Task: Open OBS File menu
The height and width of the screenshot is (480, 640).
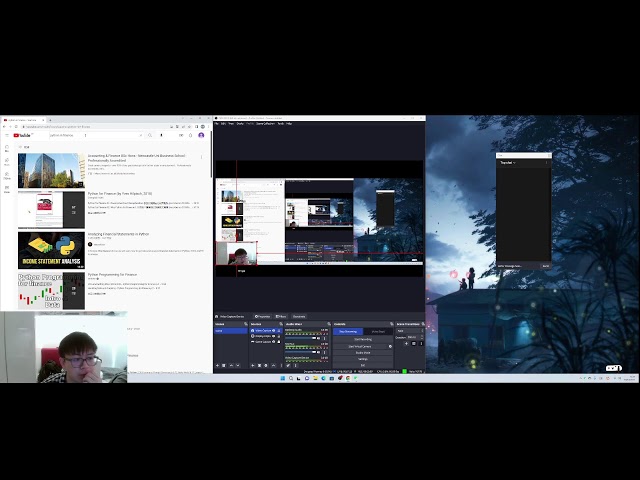Action: click(x=217, y=123)
